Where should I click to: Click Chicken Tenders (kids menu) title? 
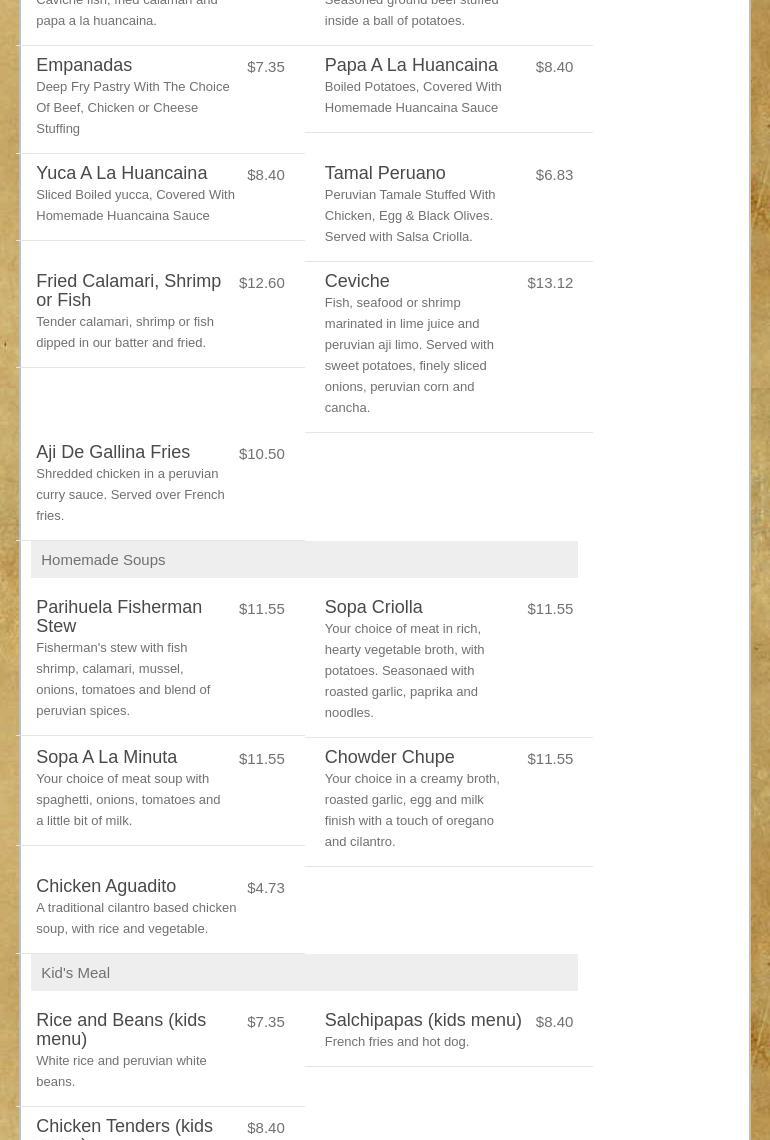[x=124, y=1128]
